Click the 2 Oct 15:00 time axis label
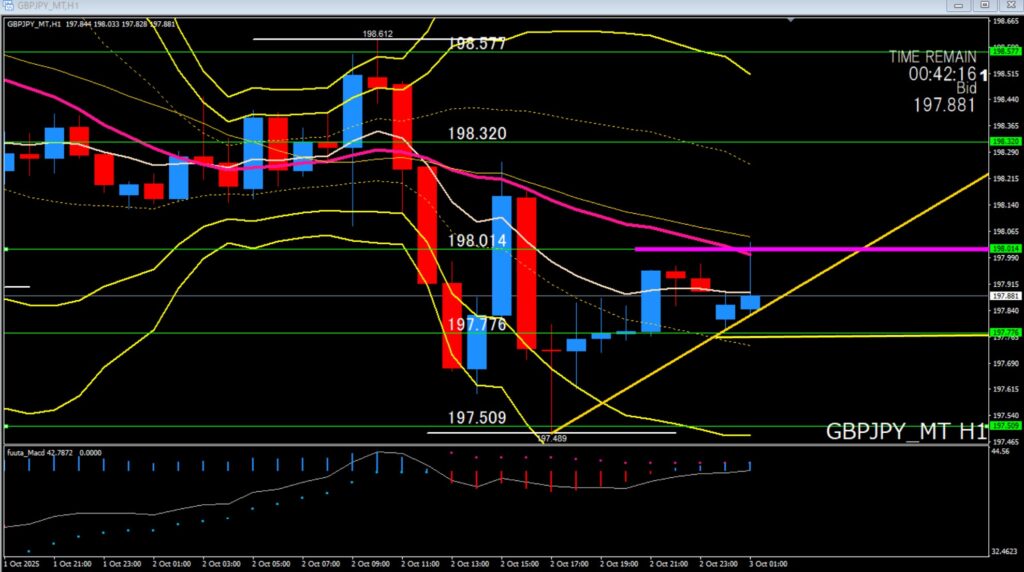 pyautogui.click(x=520, y=564)
